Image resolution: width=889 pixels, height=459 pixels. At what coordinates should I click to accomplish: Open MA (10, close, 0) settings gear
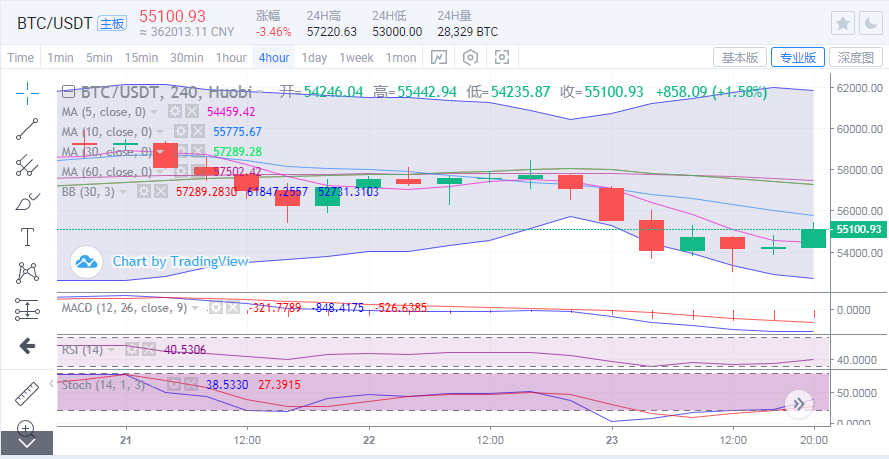coord(180,131)
